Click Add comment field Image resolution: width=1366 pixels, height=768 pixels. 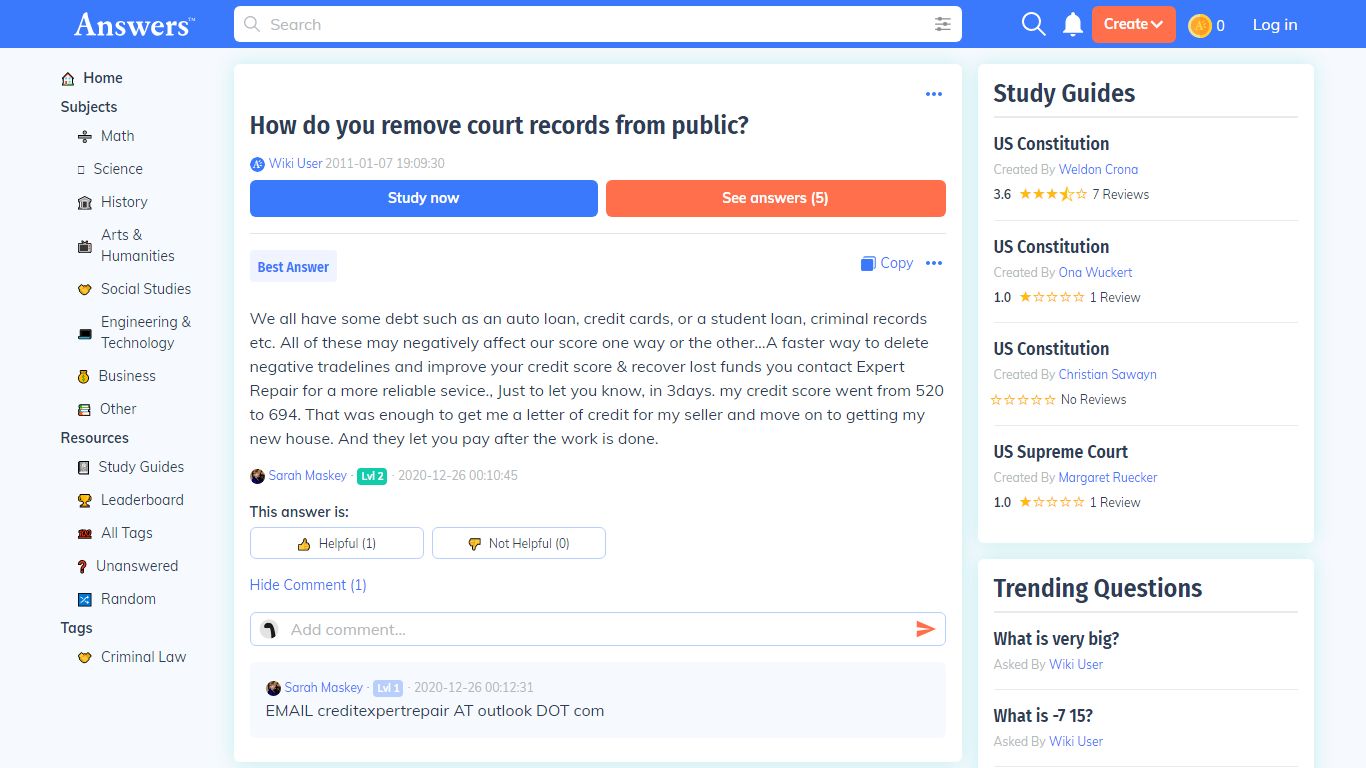(x=598, y=629)
